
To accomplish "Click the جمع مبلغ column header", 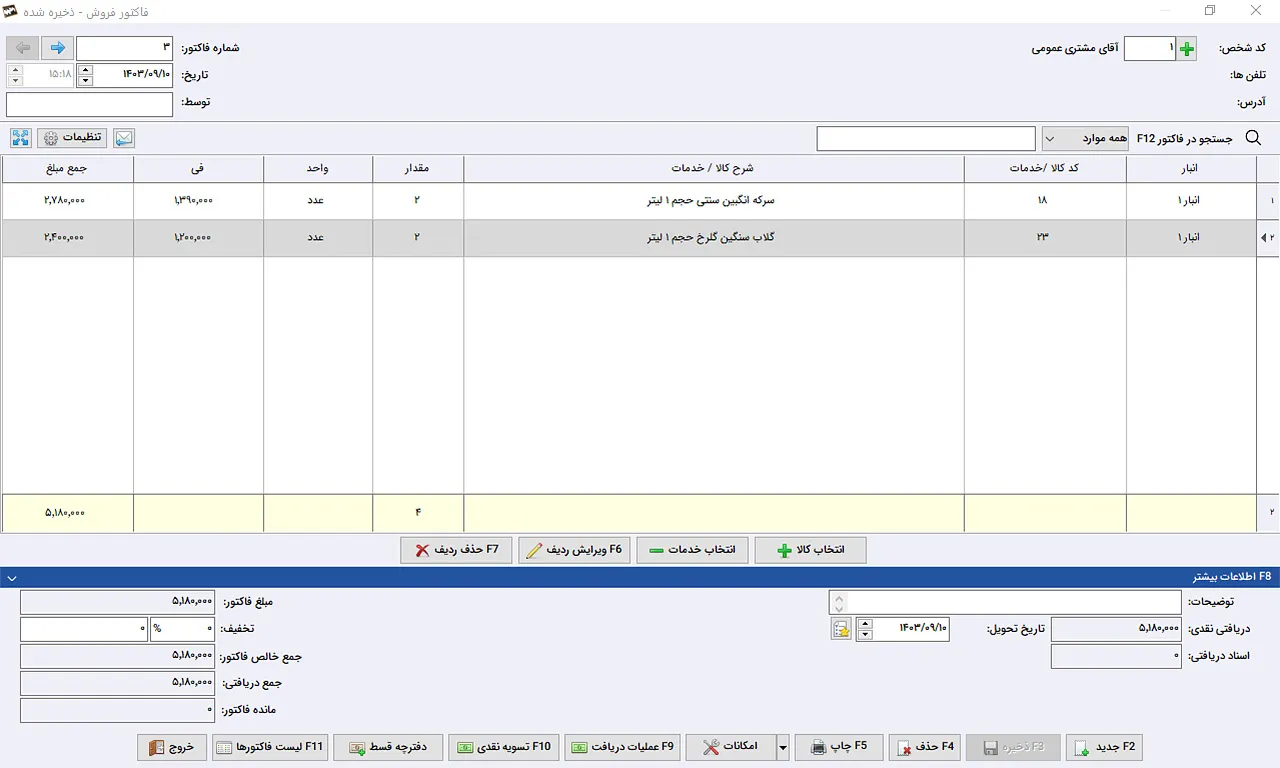I will (67, 169).
